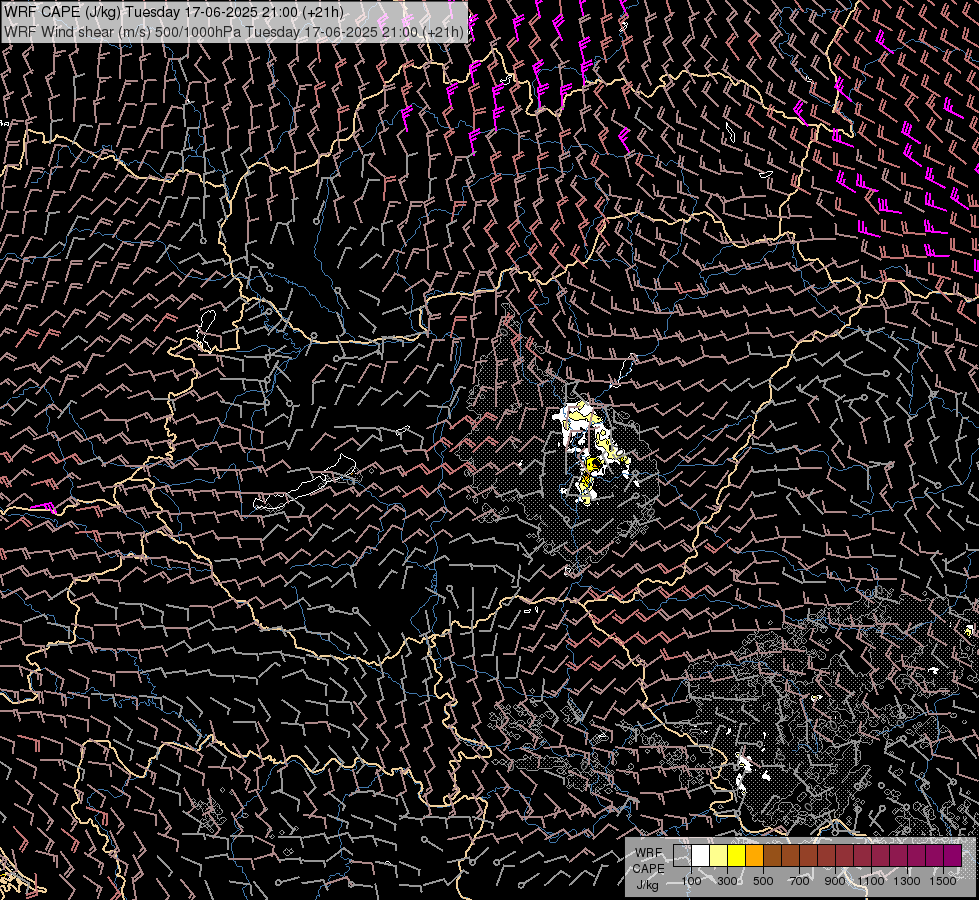The width and height of the screenshot is (979, 900).
Task: Click the WRF Wind shear title line
Action: [234, 32]
